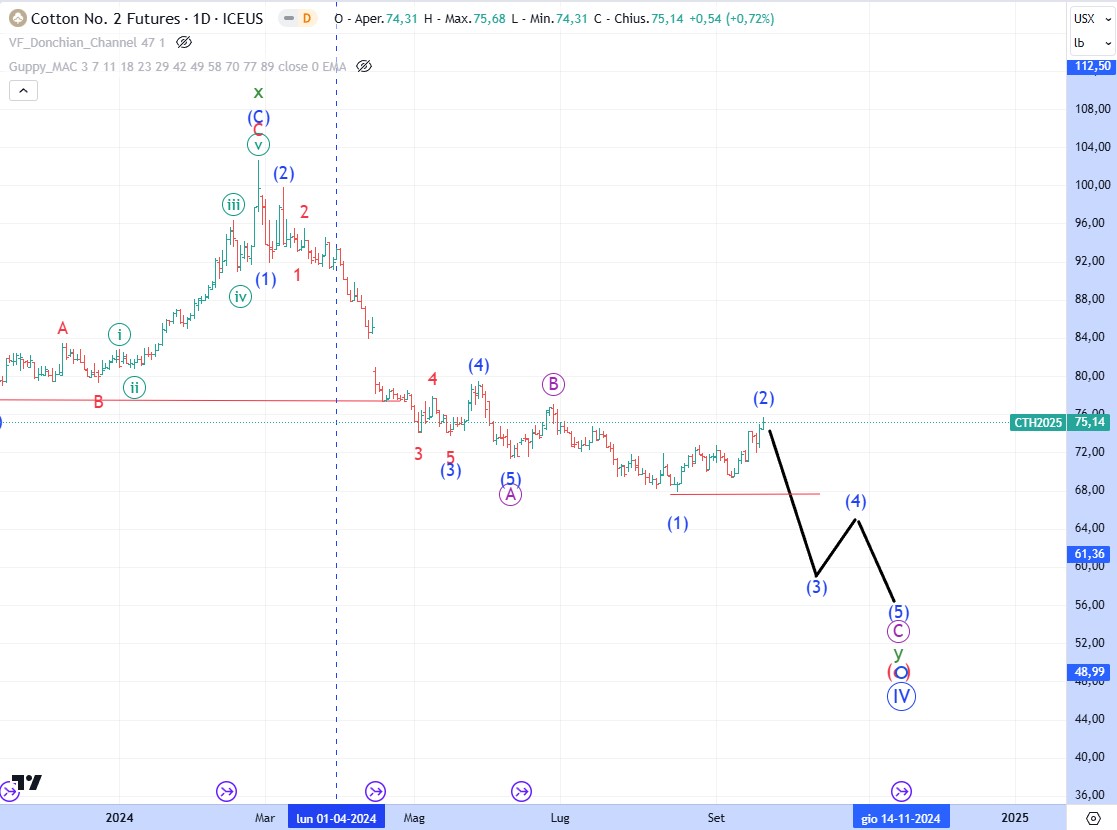Open the USX currency dropdown
The width and height of the screenshot is (1117, 830).
click(1093, 19)
